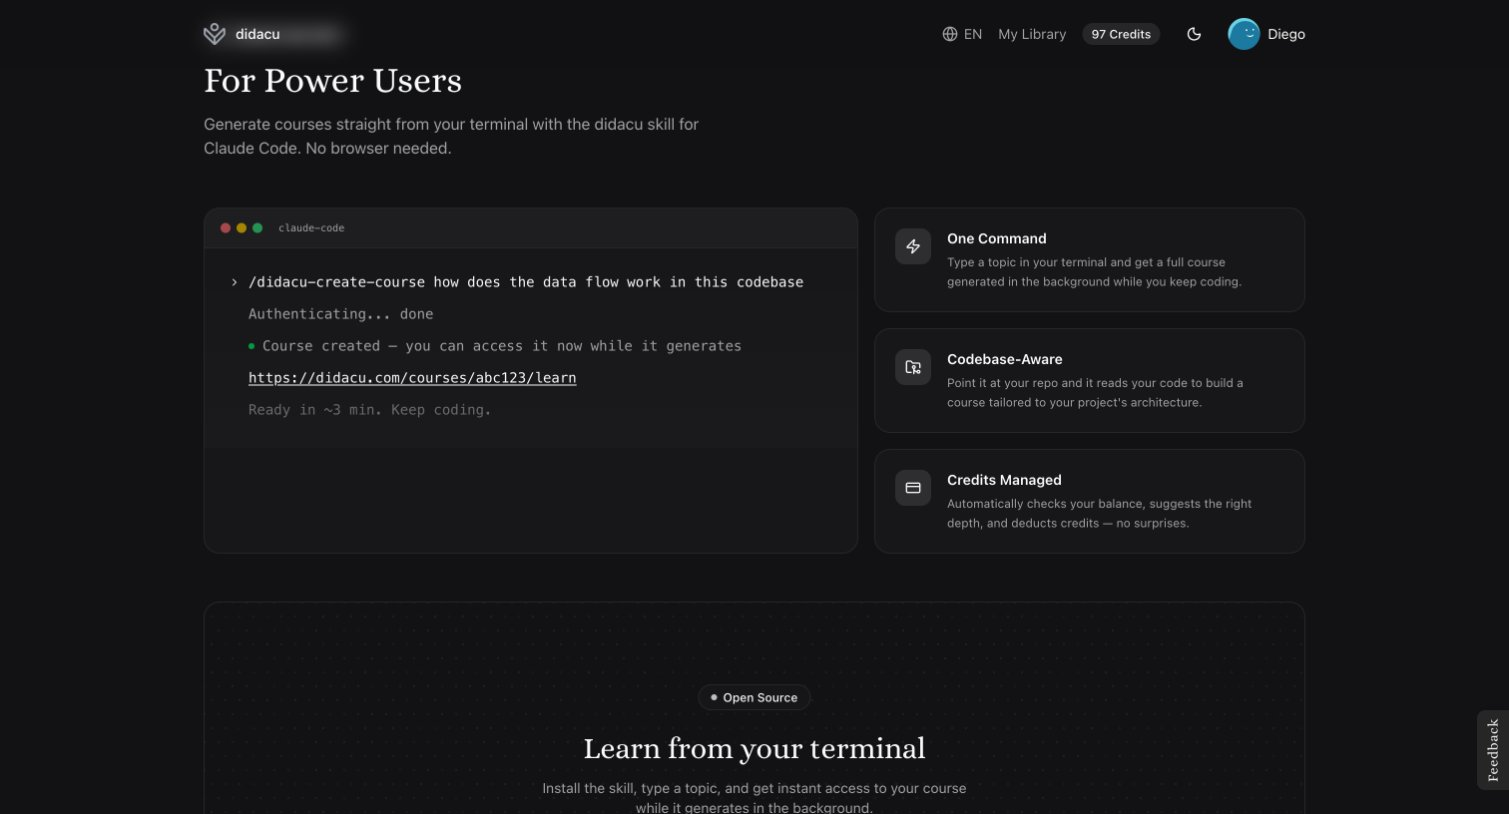Select the /didacu-create-course command line
1509x814 pixels.
pyautogui.click(x=526, y=282)
